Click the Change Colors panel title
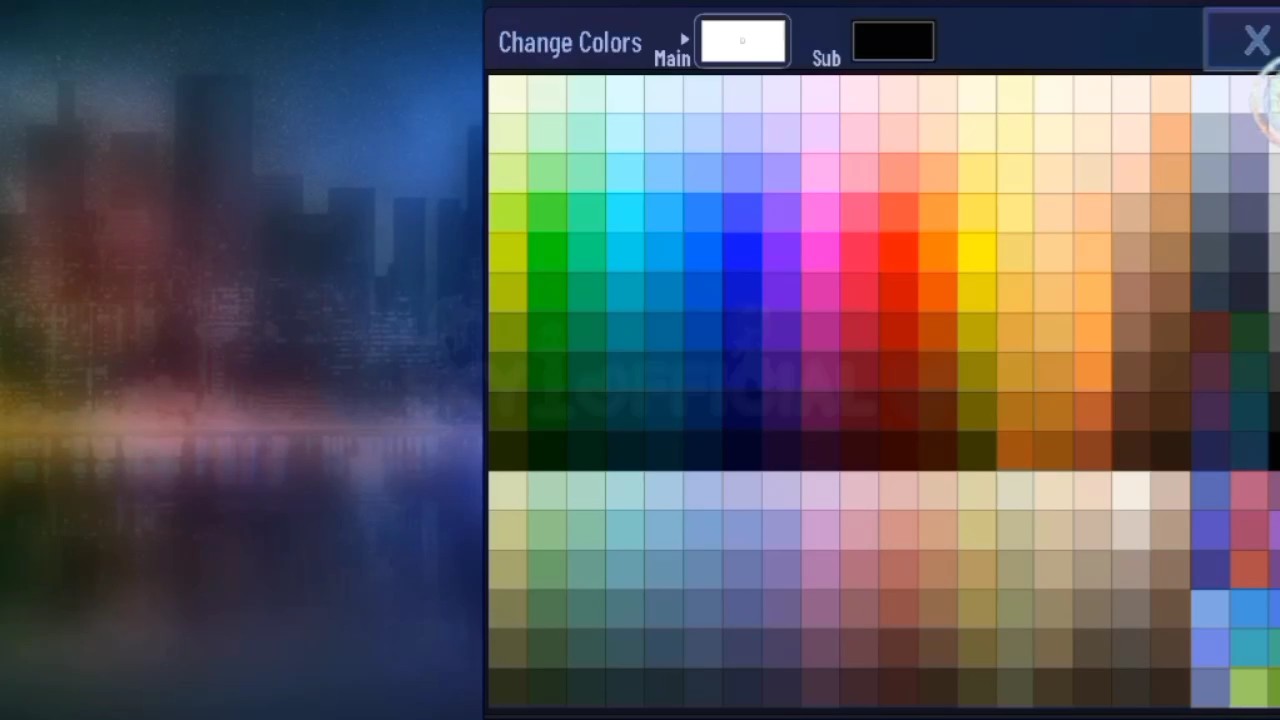 tap(570, 42)
